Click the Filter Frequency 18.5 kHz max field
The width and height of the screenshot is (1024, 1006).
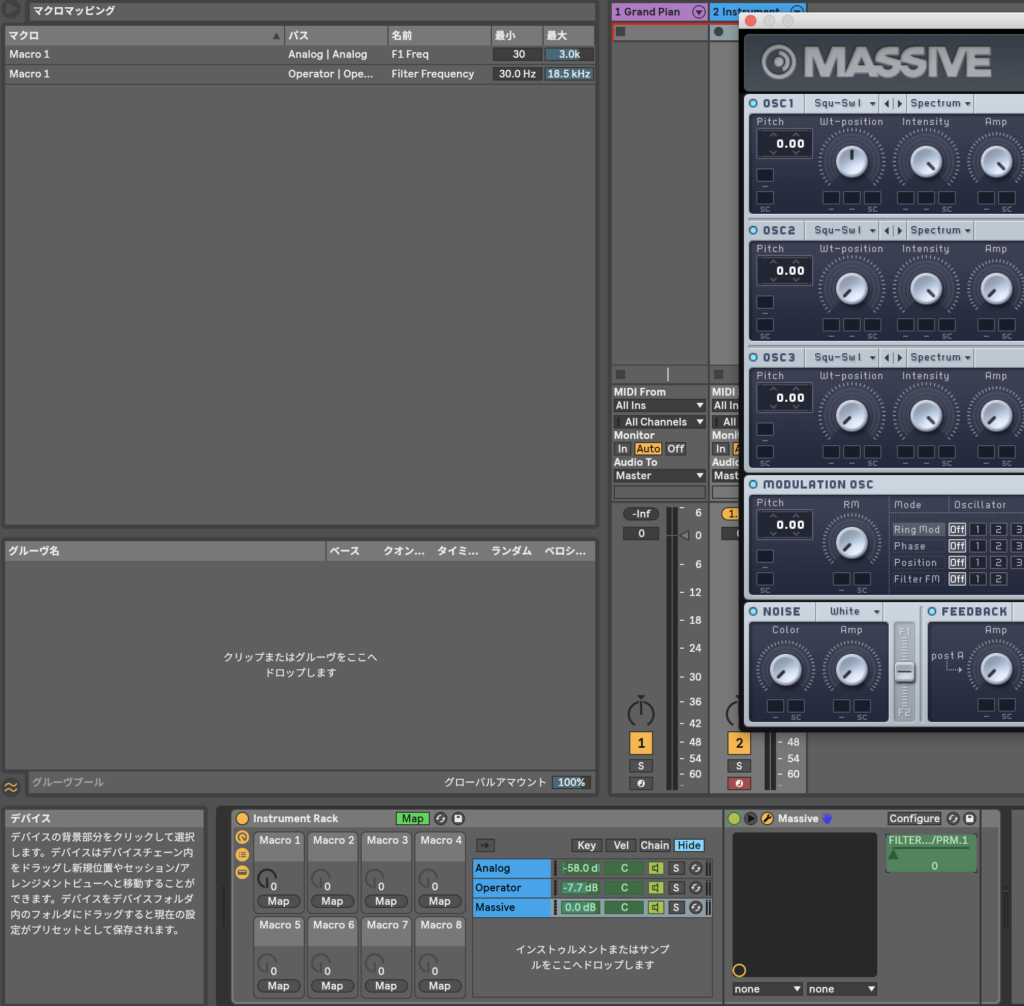pyautogui.click(x=567, y=74)
